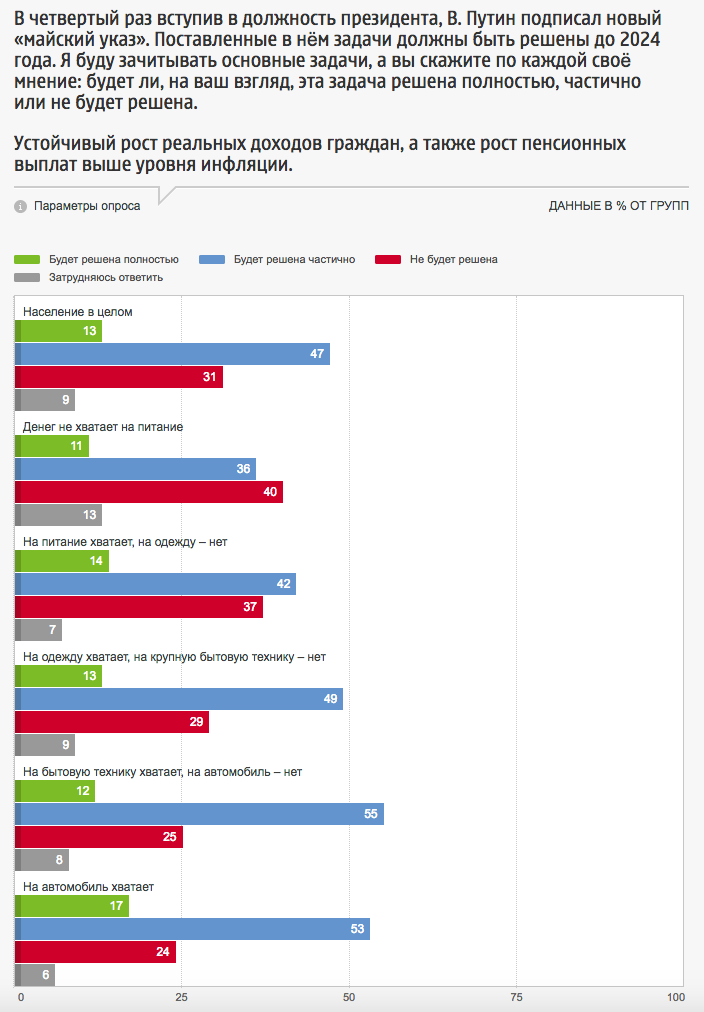Click the blue 55 bar under На бытовую технику

pyautogui.click(x=200, y=814)
